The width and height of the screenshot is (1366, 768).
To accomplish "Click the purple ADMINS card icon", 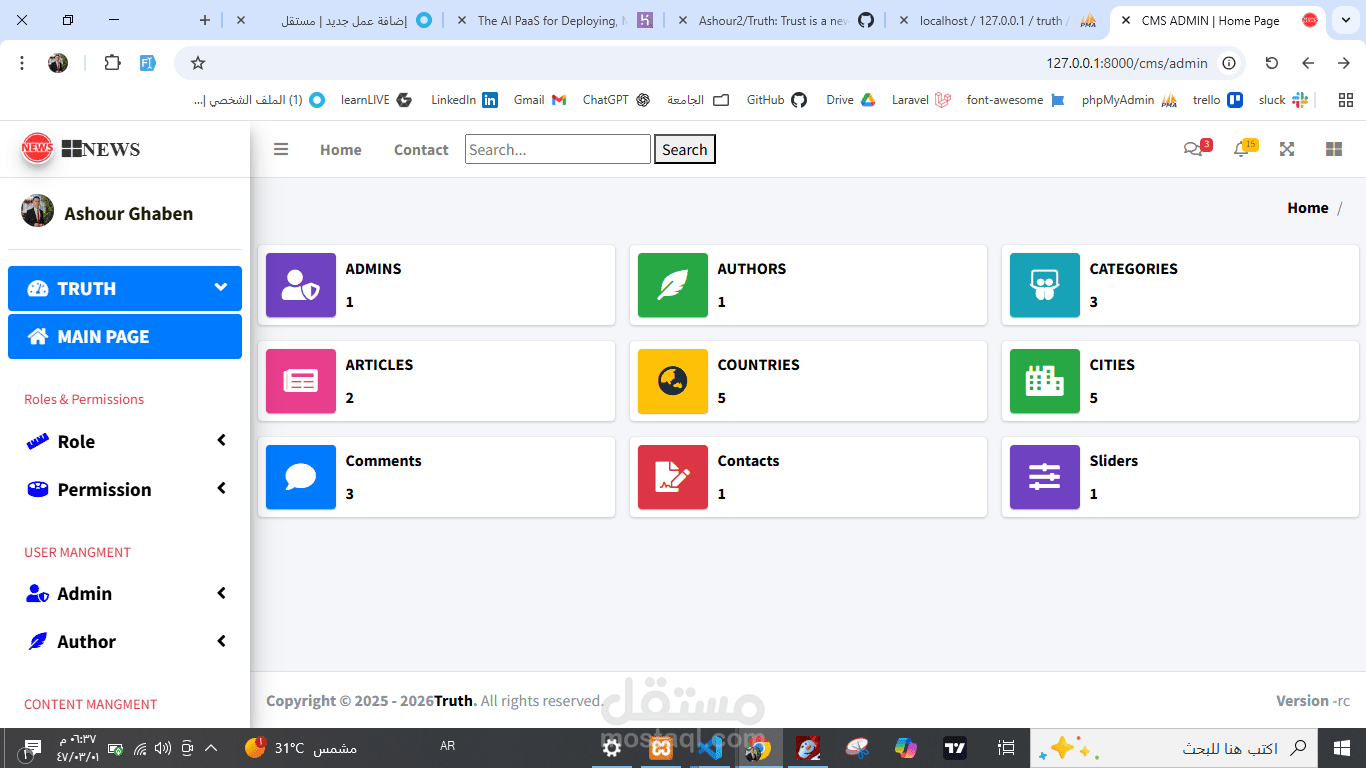I will 301,285.
